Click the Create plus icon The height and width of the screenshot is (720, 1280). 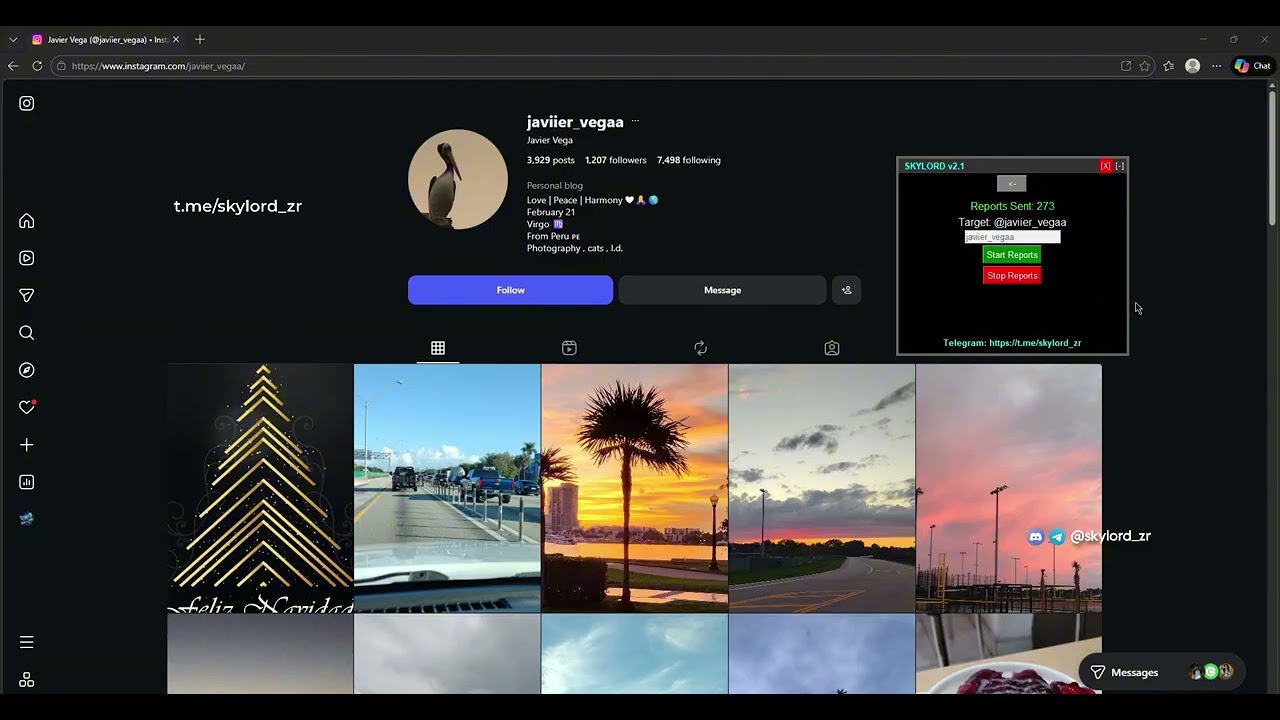pyautogui.click(x=27, y=445)
